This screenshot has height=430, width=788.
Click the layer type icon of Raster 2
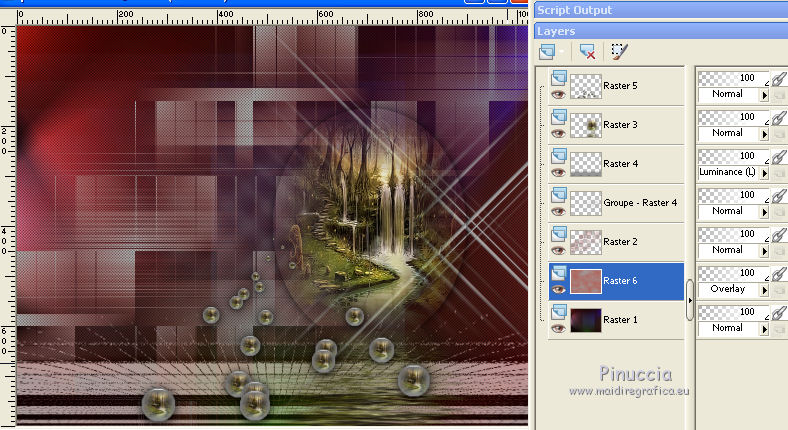pyautogui.click(x=559, y=234)
